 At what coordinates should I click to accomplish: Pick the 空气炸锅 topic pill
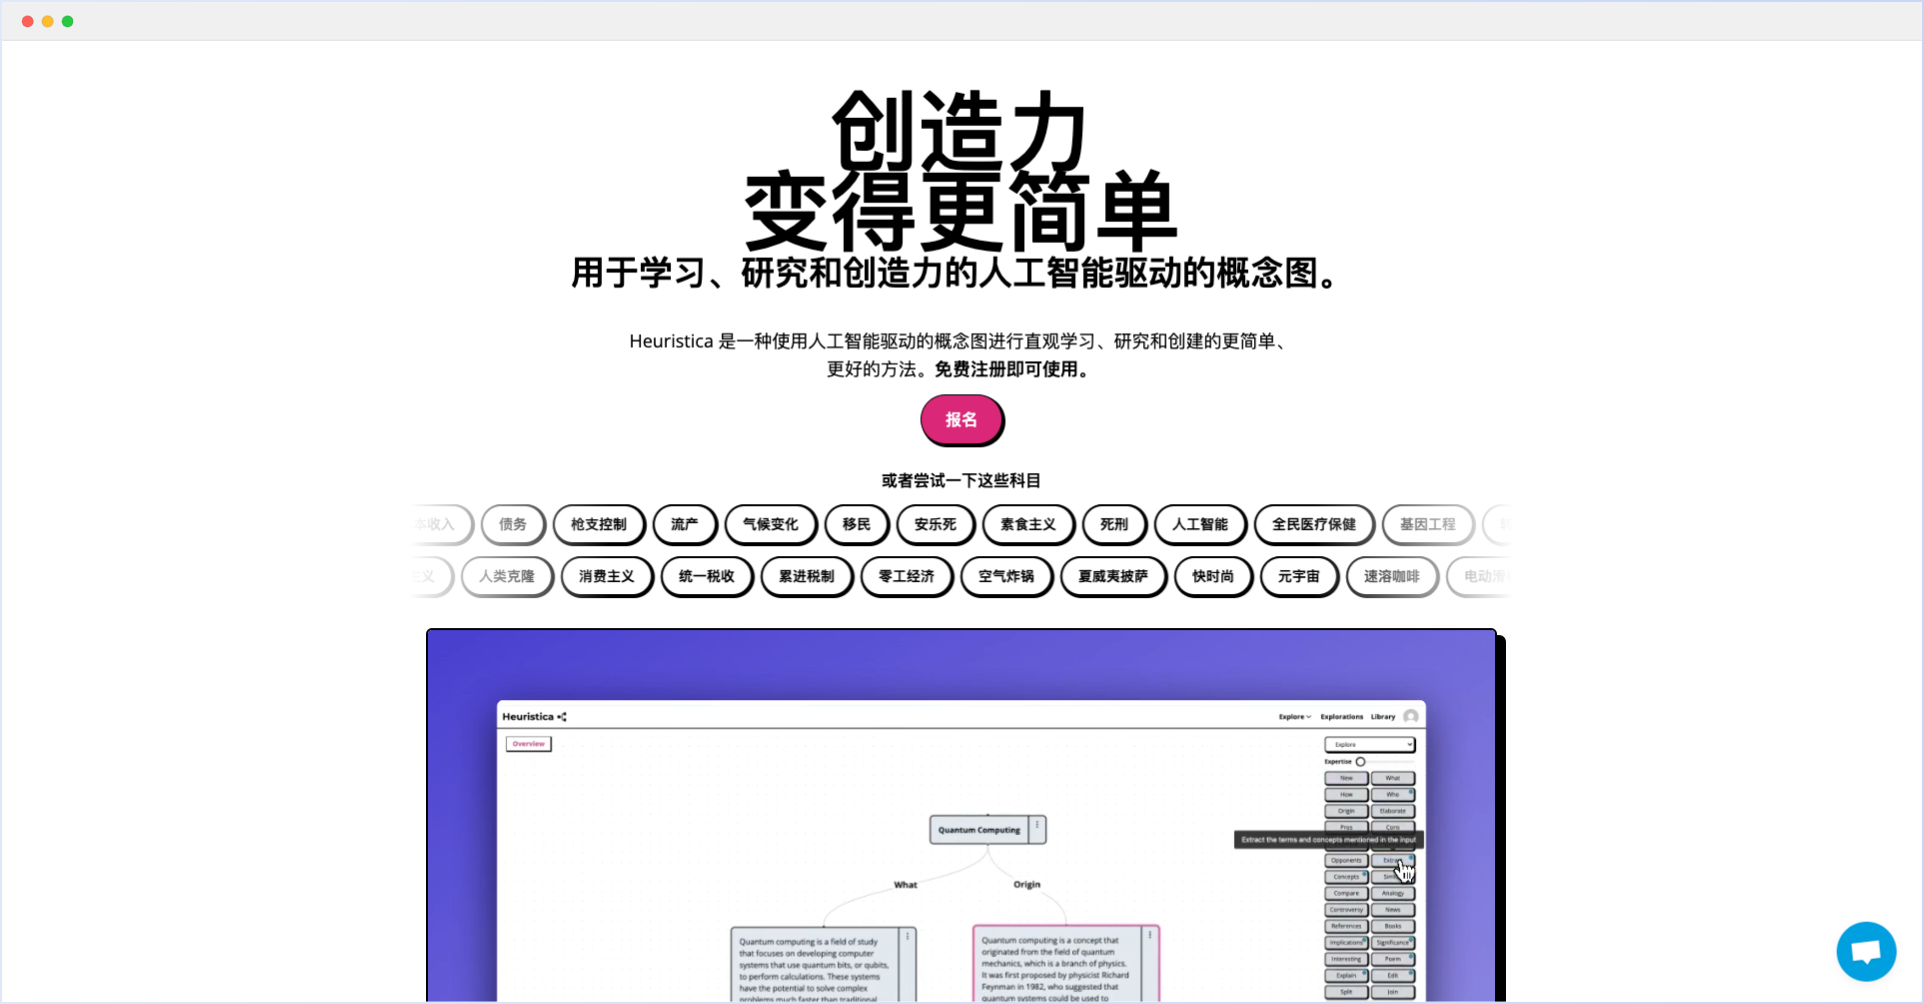(x=1006, y=576)
